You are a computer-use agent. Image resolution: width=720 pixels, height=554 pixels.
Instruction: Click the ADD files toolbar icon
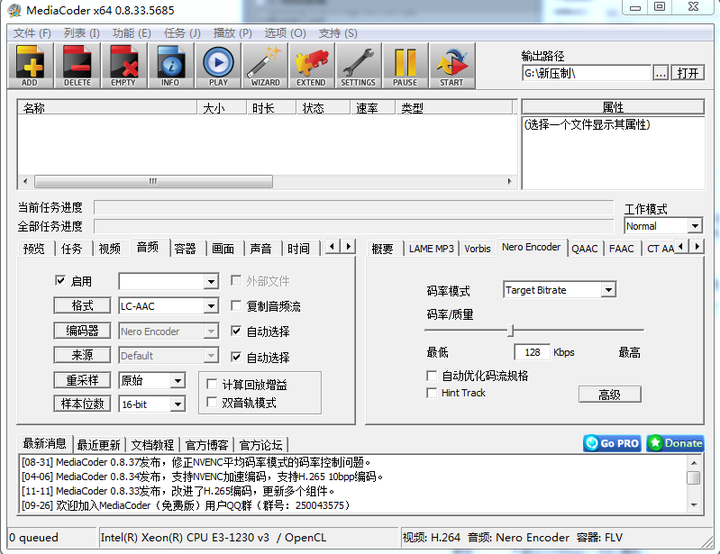coord(30,65)
